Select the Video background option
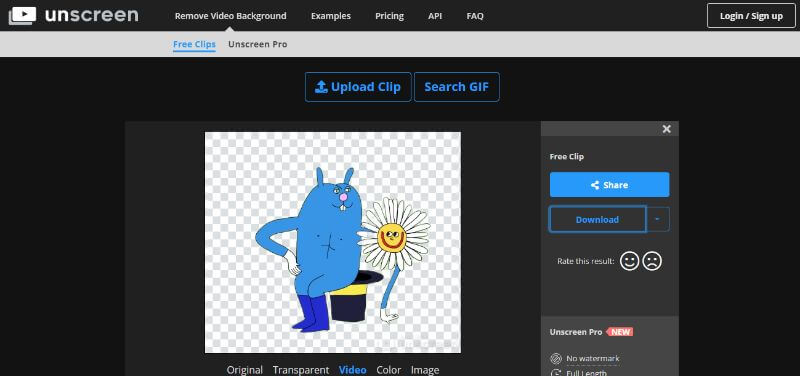The image size is (800, 376). 353,370
